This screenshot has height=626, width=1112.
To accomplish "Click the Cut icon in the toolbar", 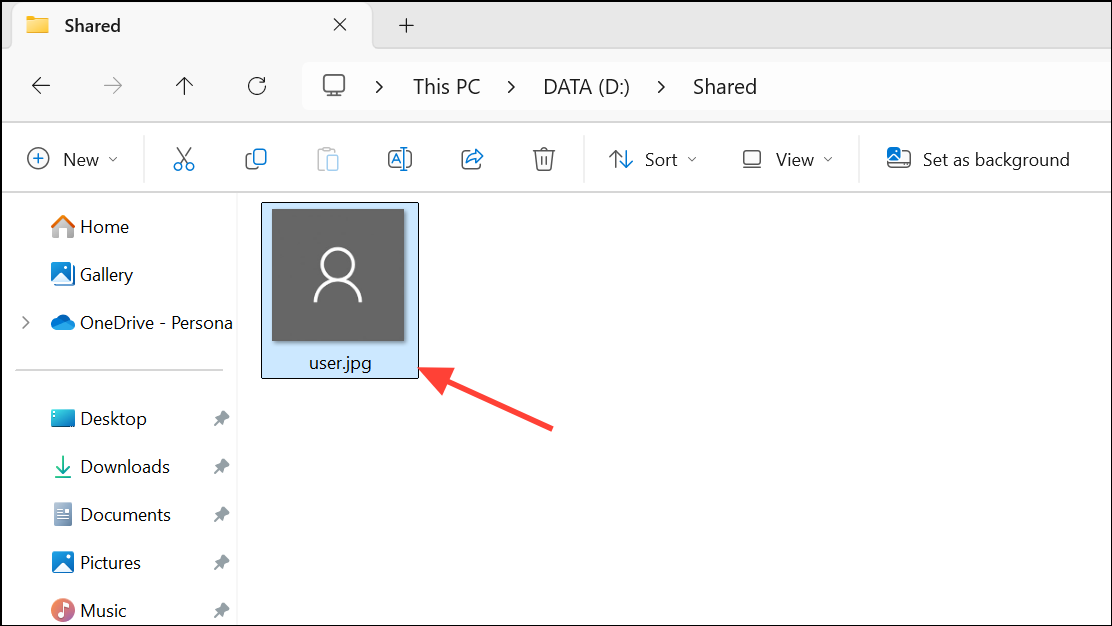I will click(183, 159).
